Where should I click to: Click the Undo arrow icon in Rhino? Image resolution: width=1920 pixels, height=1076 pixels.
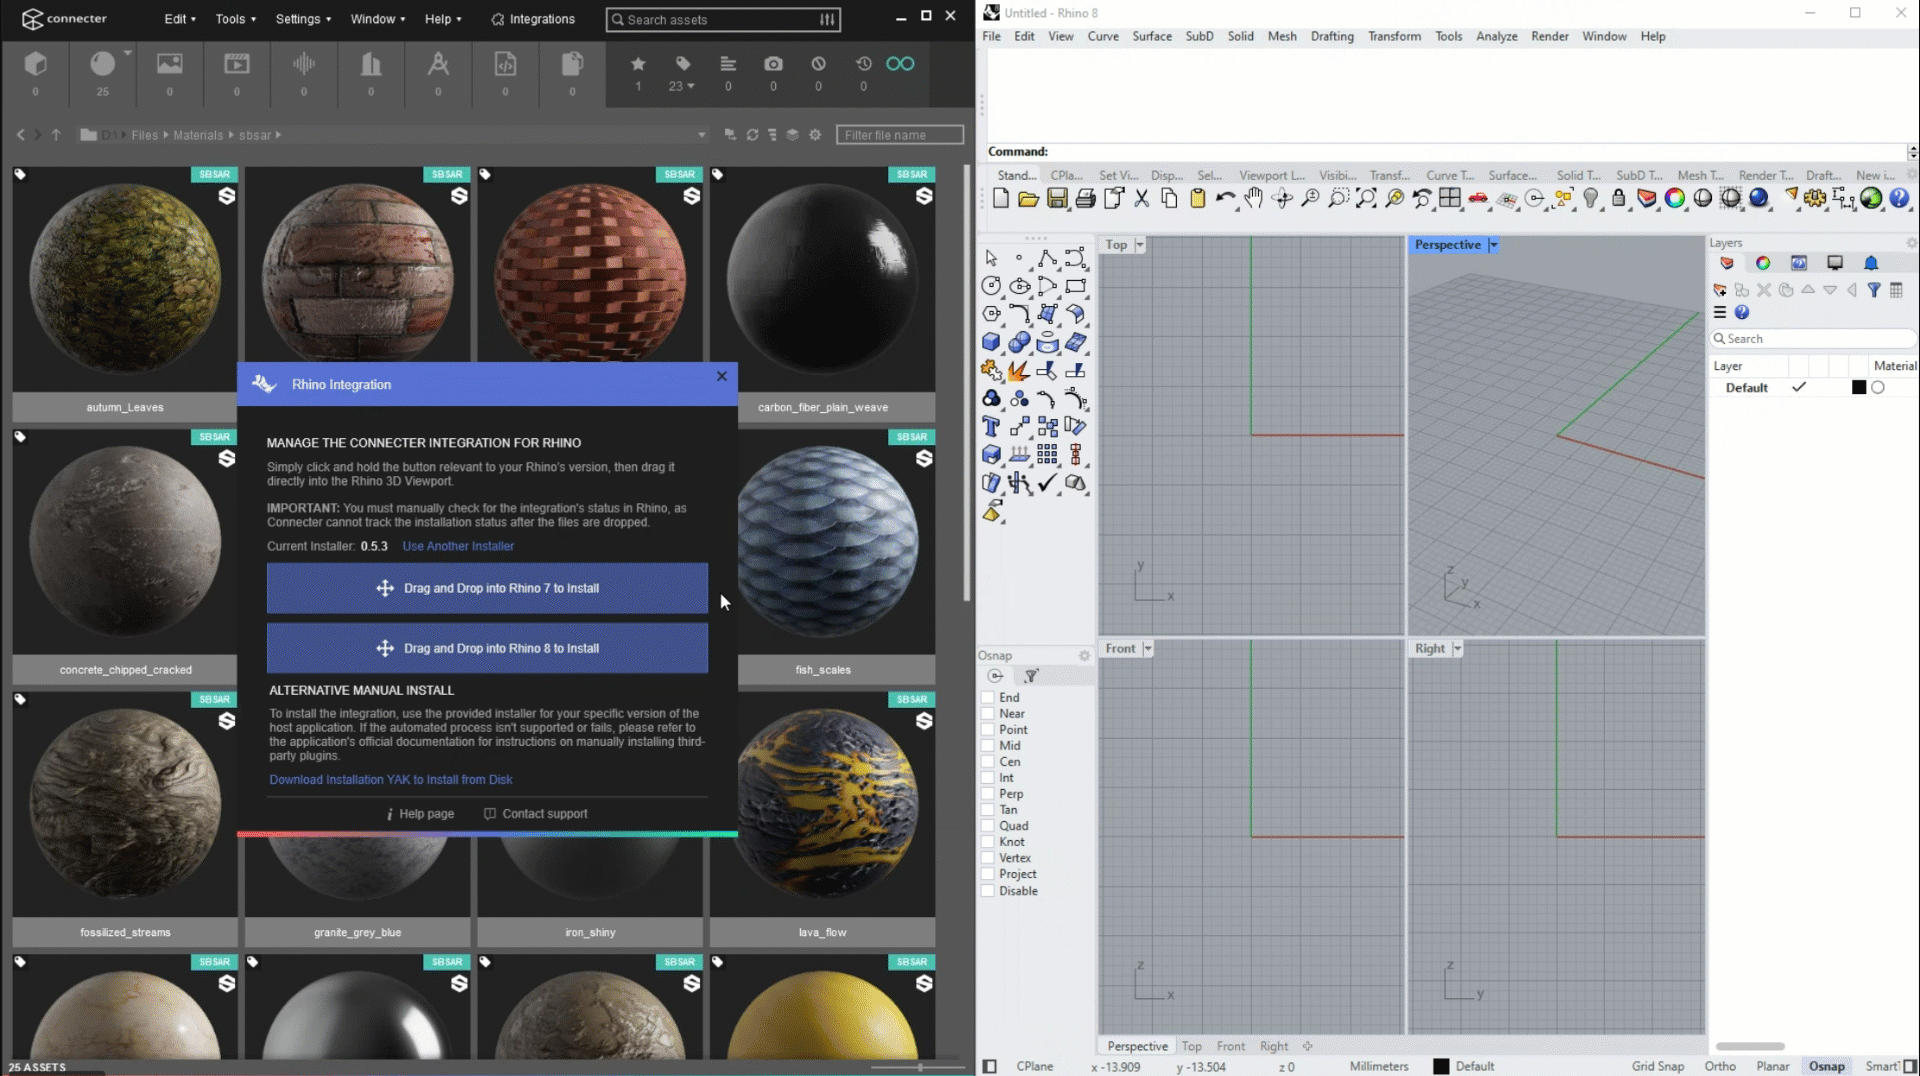[x=1225, y=198]
